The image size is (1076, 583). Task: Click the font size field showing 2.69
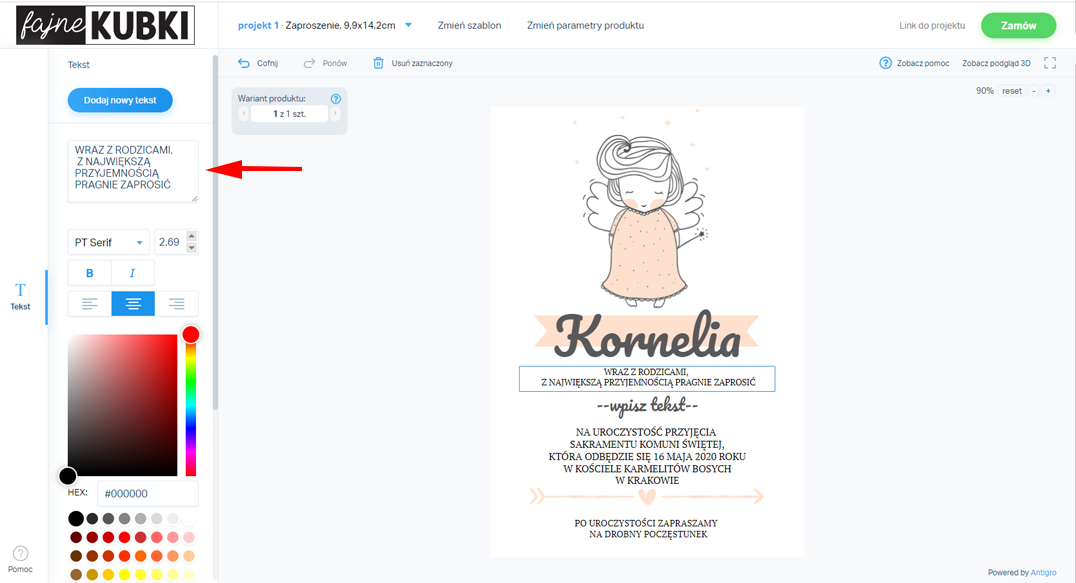point(170,242)
